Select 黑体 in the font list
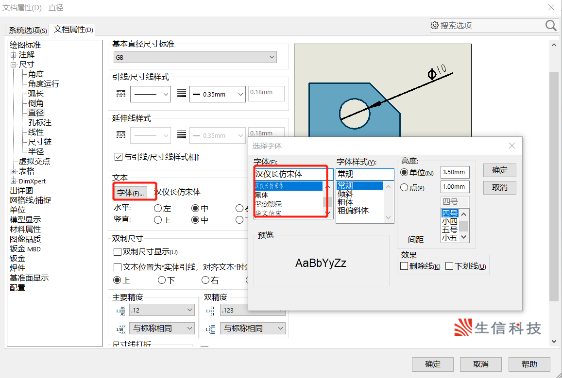The image size is (562, 378). pyautogui.click(x=262, y=195)
